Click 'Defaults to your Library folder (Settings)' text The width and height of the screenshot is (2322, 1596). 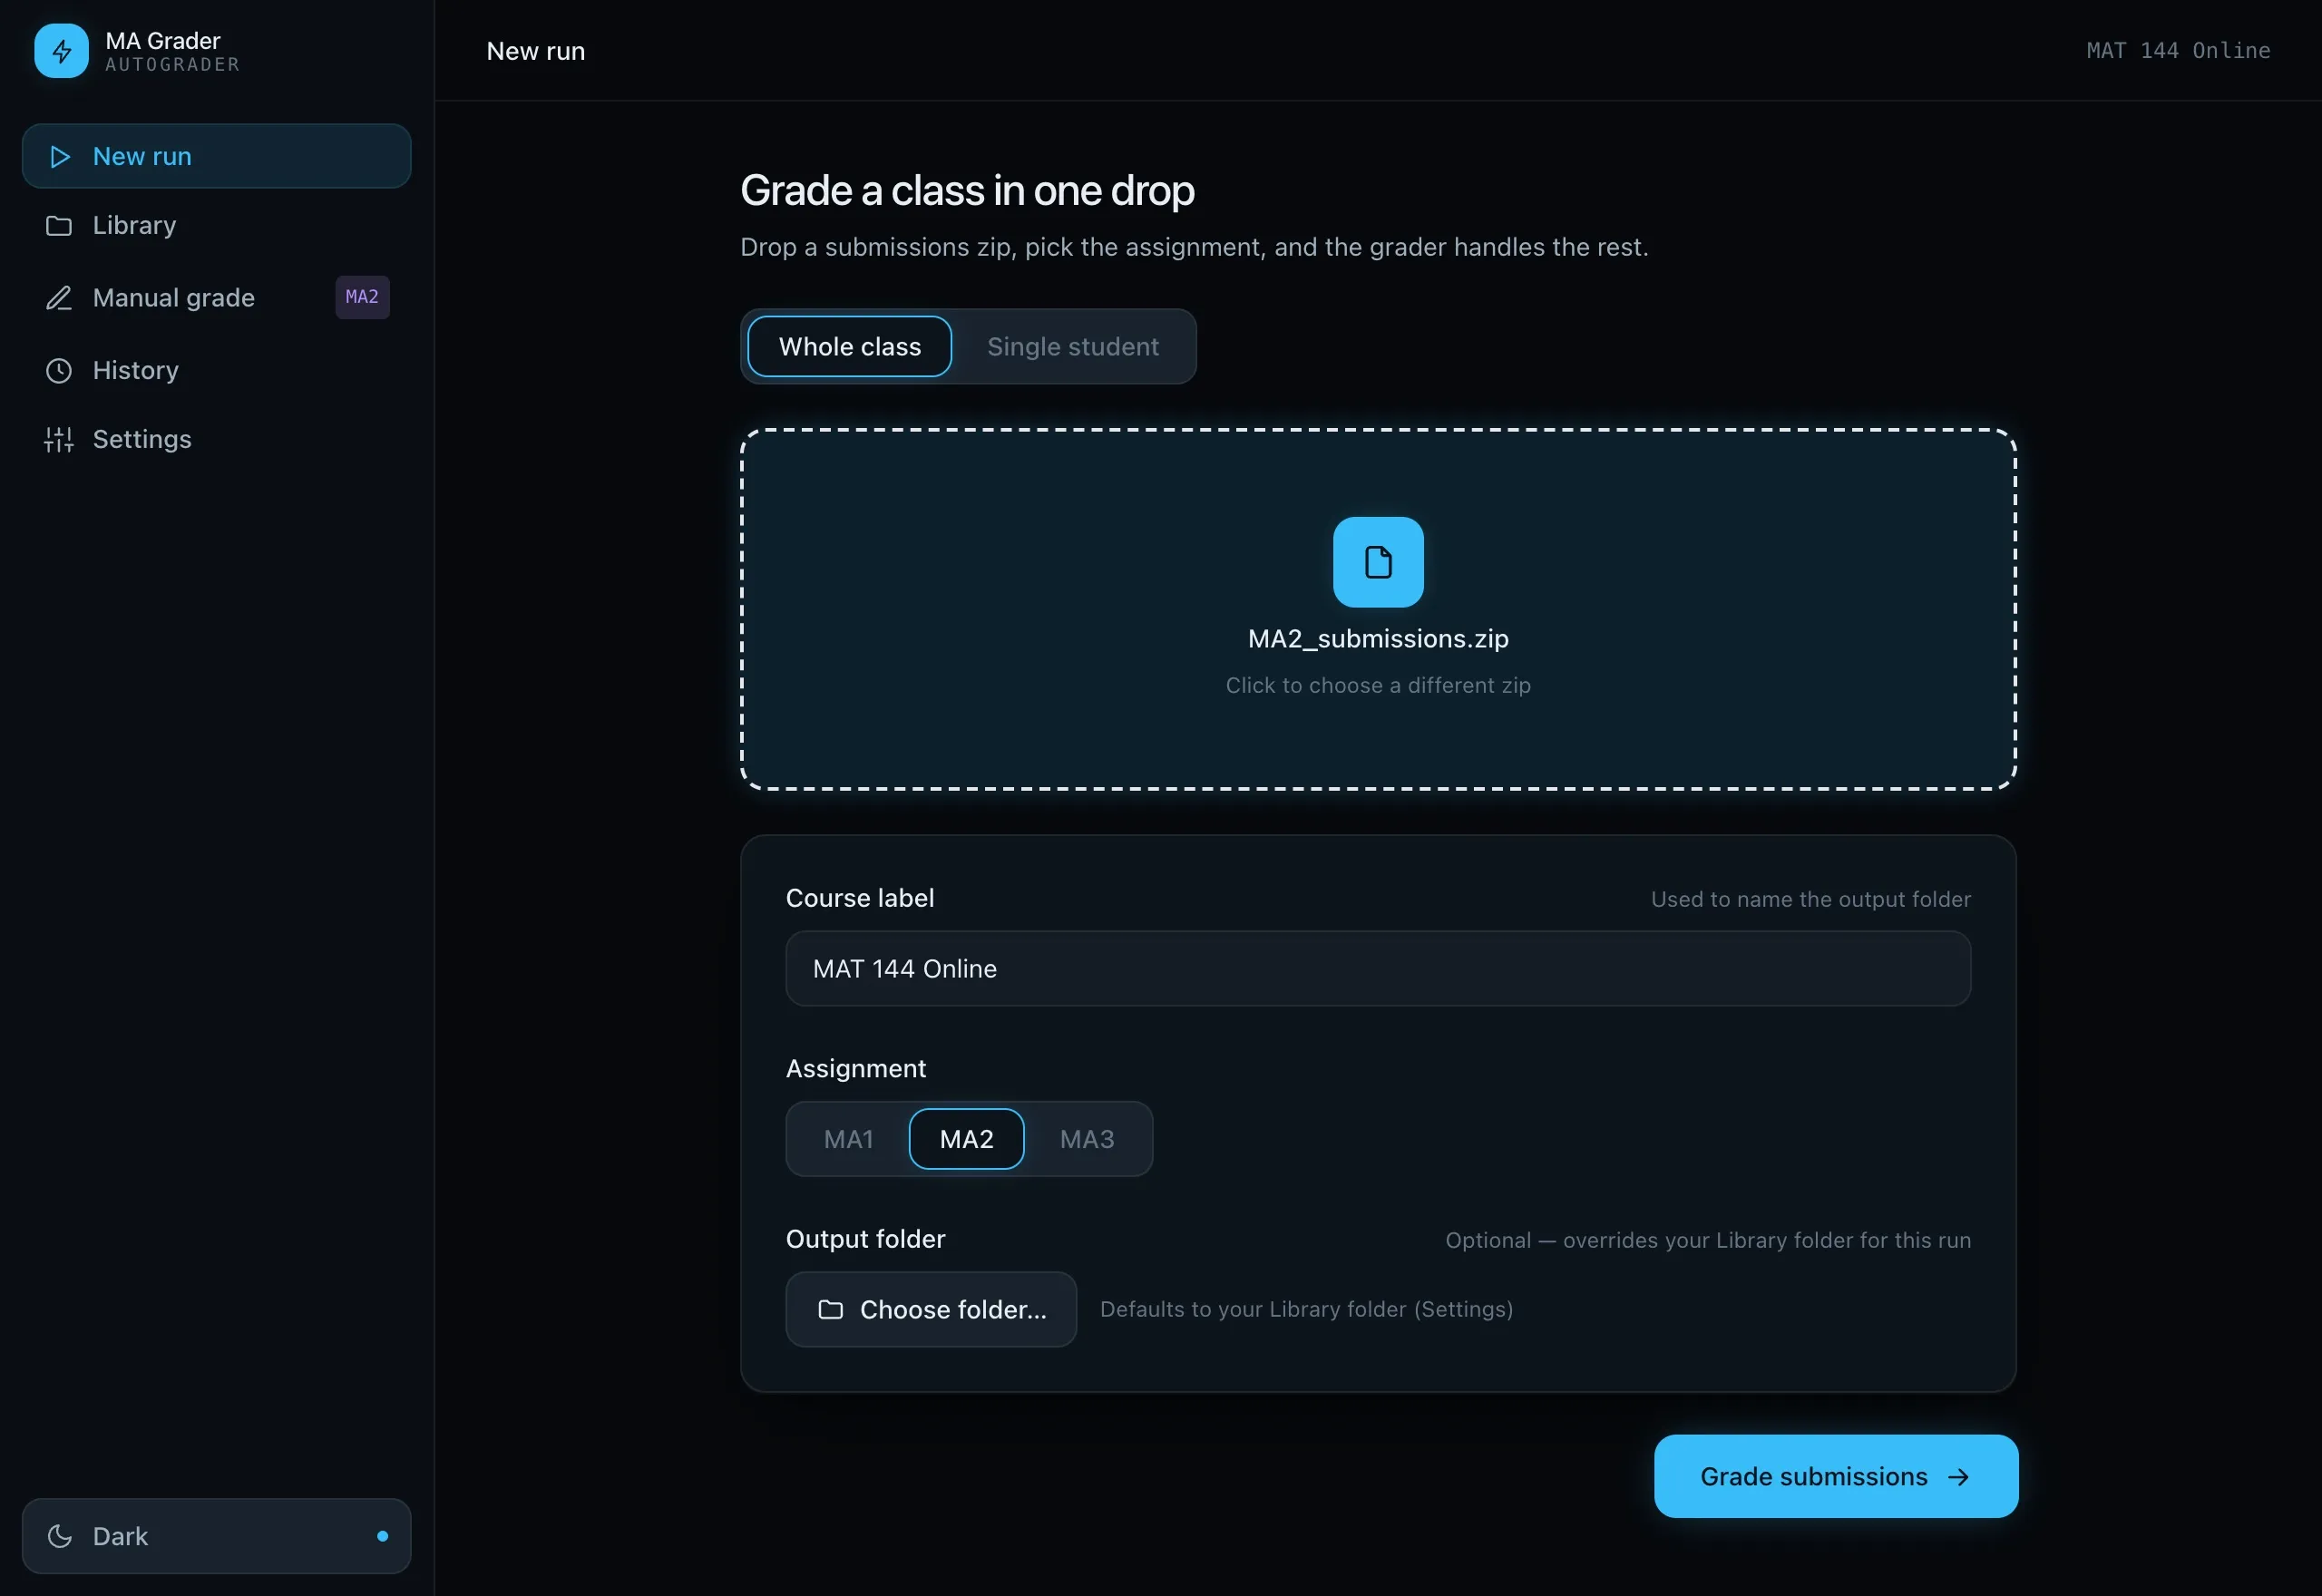pyautogui.click(x=1306, y=1310)
